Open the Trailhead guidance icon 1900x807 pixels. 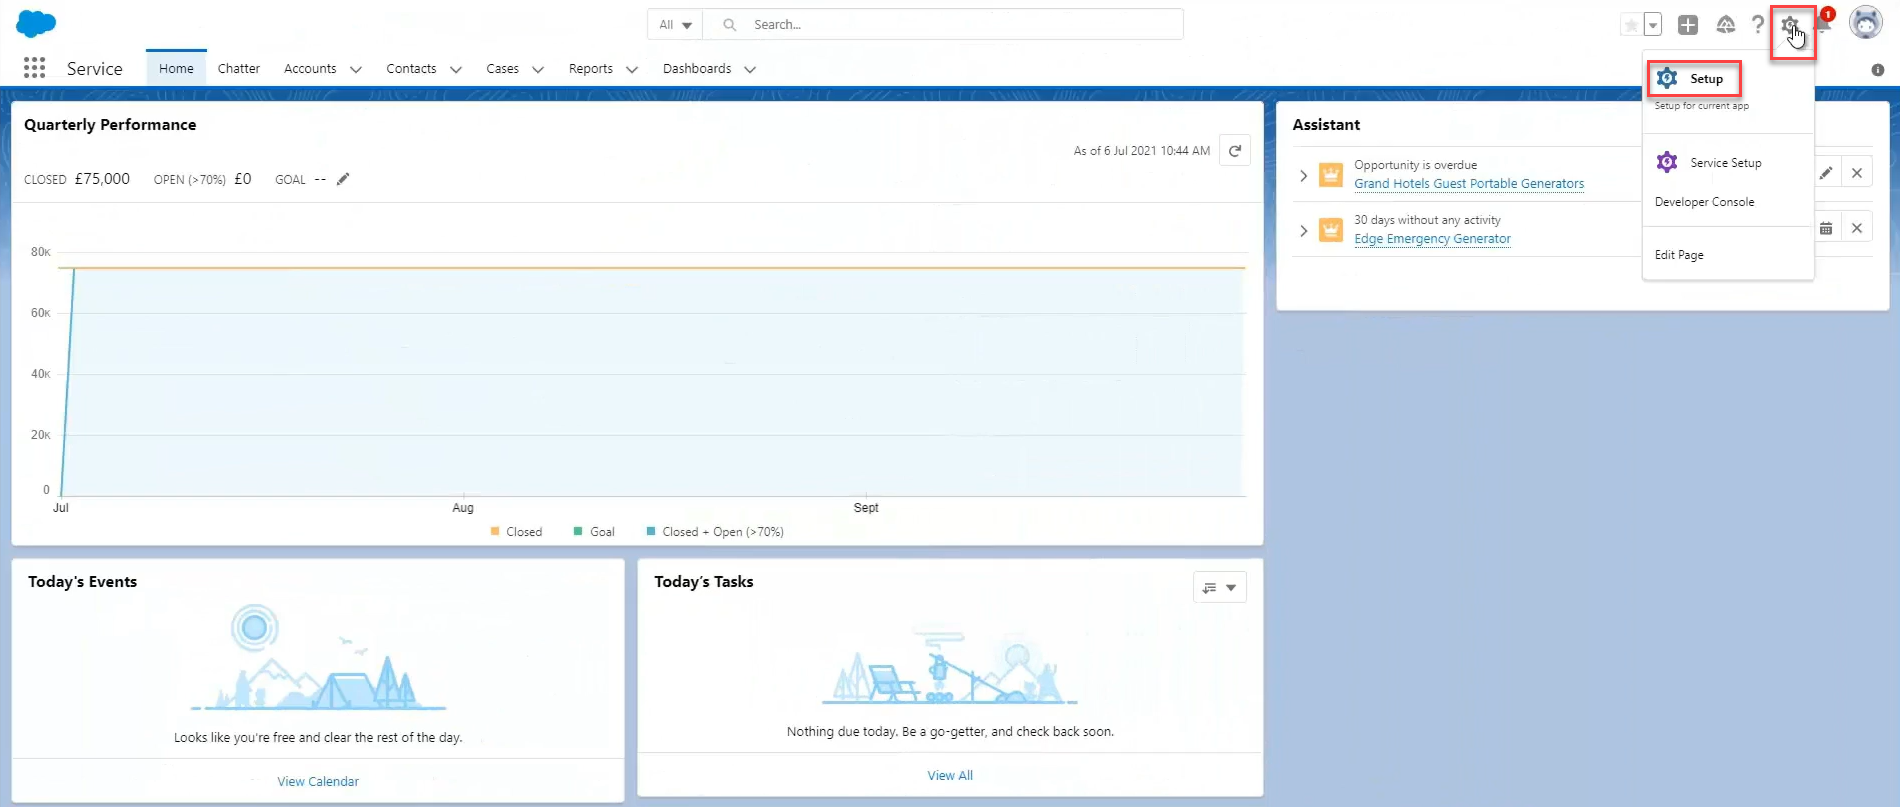pyautogui.click(x=1726, y=25)
